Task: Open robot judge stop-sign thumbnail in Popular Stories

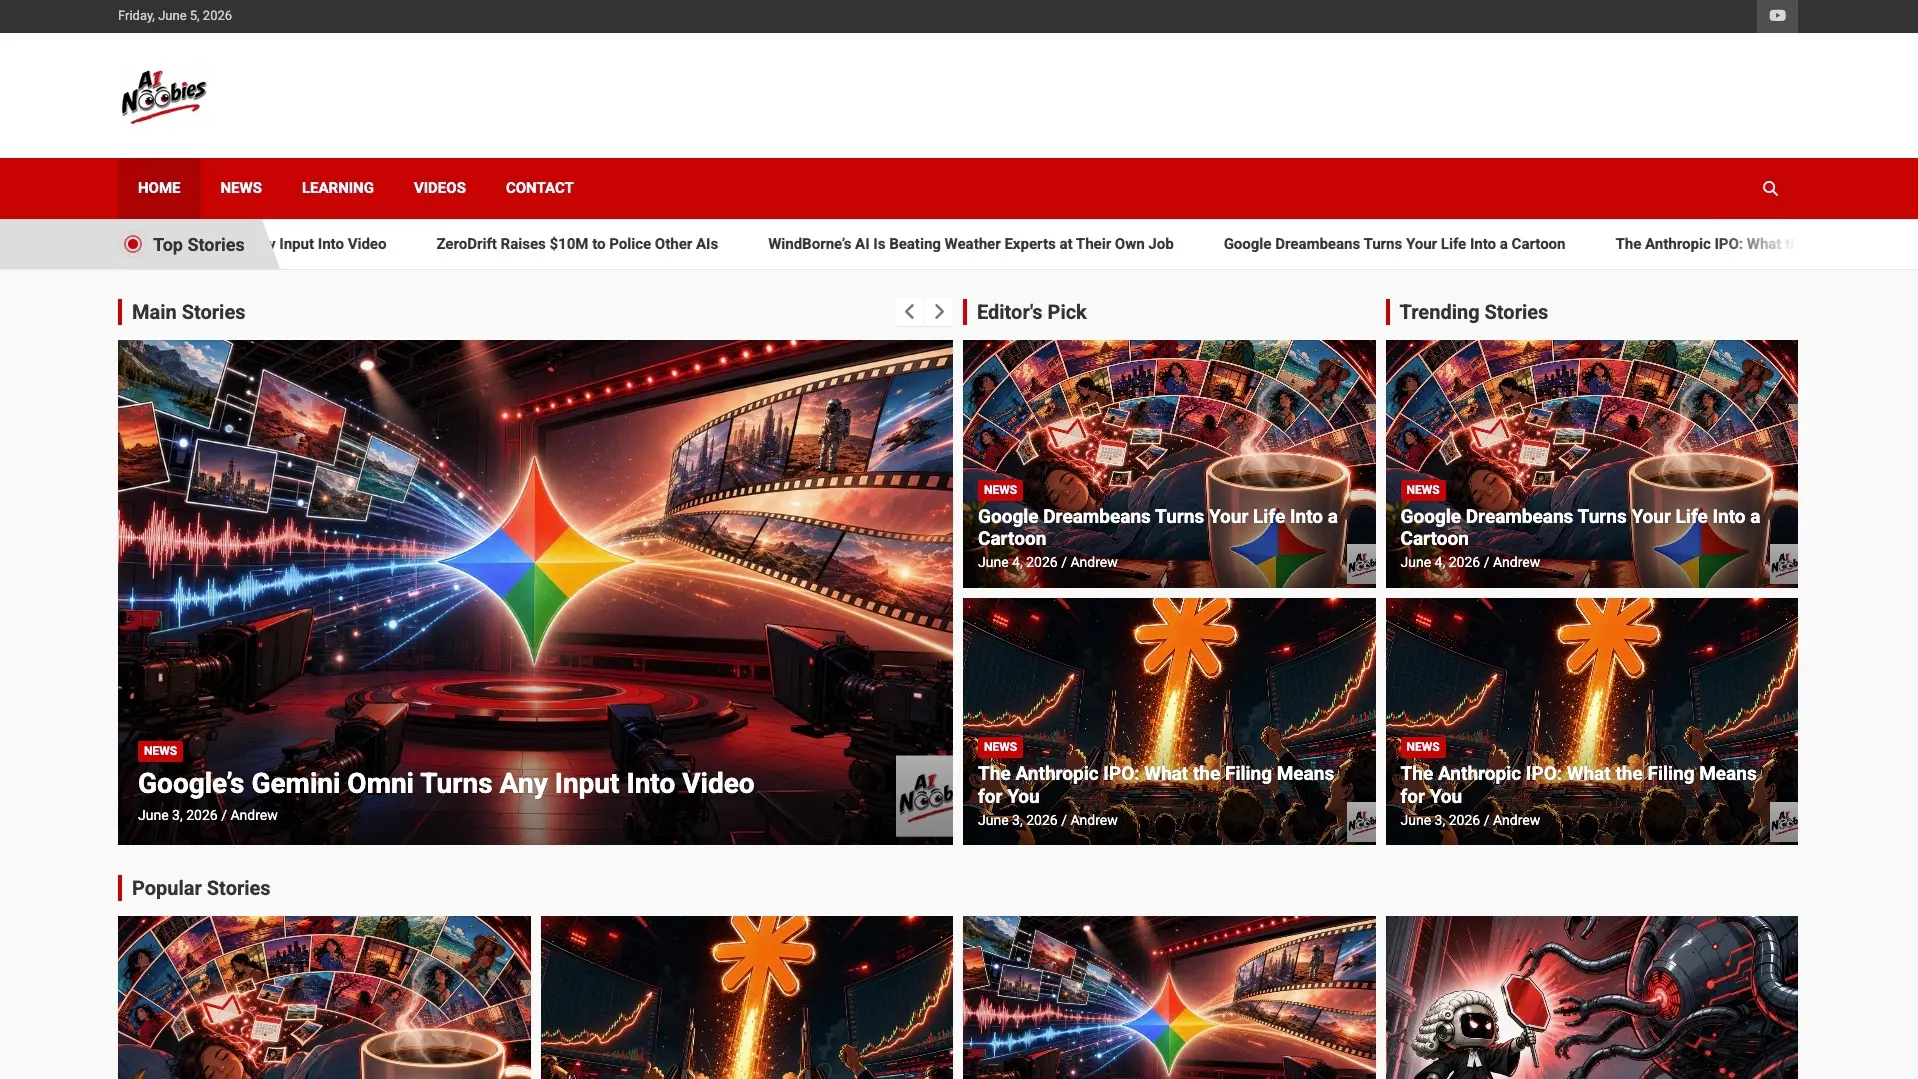Action: [x=1592, y=997]
